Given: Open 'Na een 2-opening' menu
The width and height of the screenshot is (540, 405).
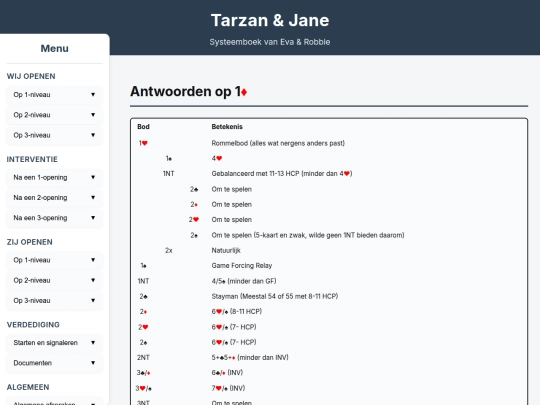Looking at the screenshot, I should (x=54, y=198).
